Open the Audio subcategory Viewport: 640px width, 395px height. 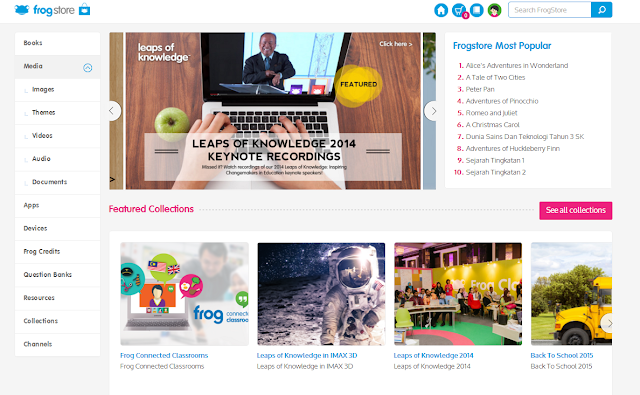pos(58,159)
